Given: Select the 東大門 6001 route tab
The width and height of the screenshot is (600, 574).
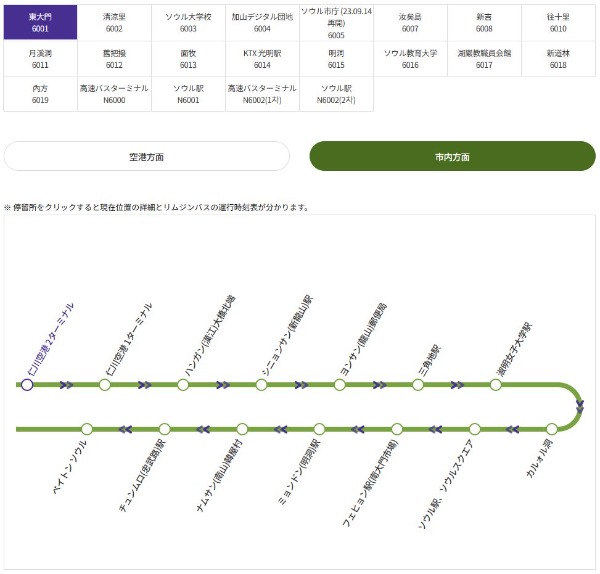Looking at the screenshot, I should (40, 23).
